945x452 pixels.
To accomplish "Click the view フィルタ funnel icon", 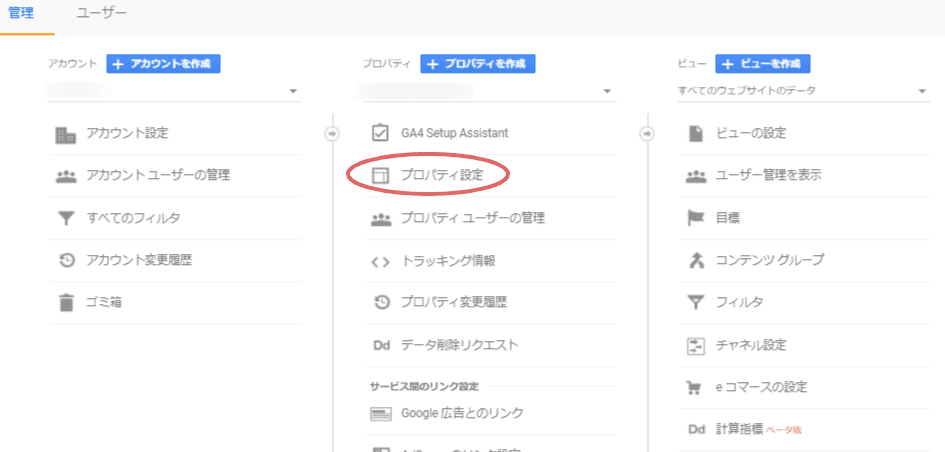I will click(x=696, y=303).
